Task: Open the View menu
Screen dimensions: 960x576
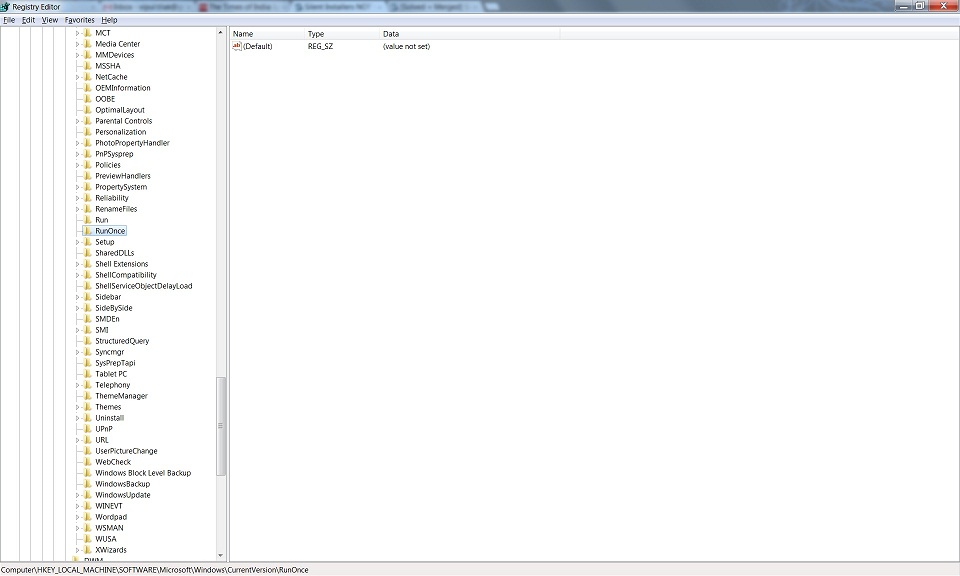Action: click(x=50, y=20)
